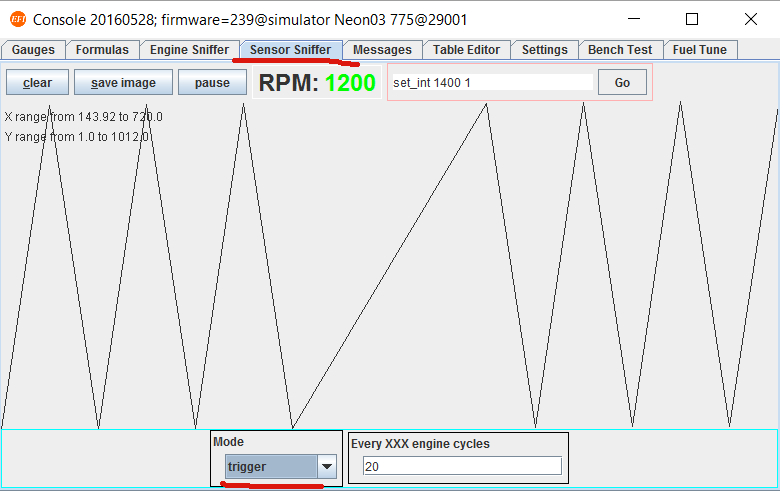Click the rusEFI app icon in title bar
Screen dimensions: 780x491
click(x=17, y=19)
